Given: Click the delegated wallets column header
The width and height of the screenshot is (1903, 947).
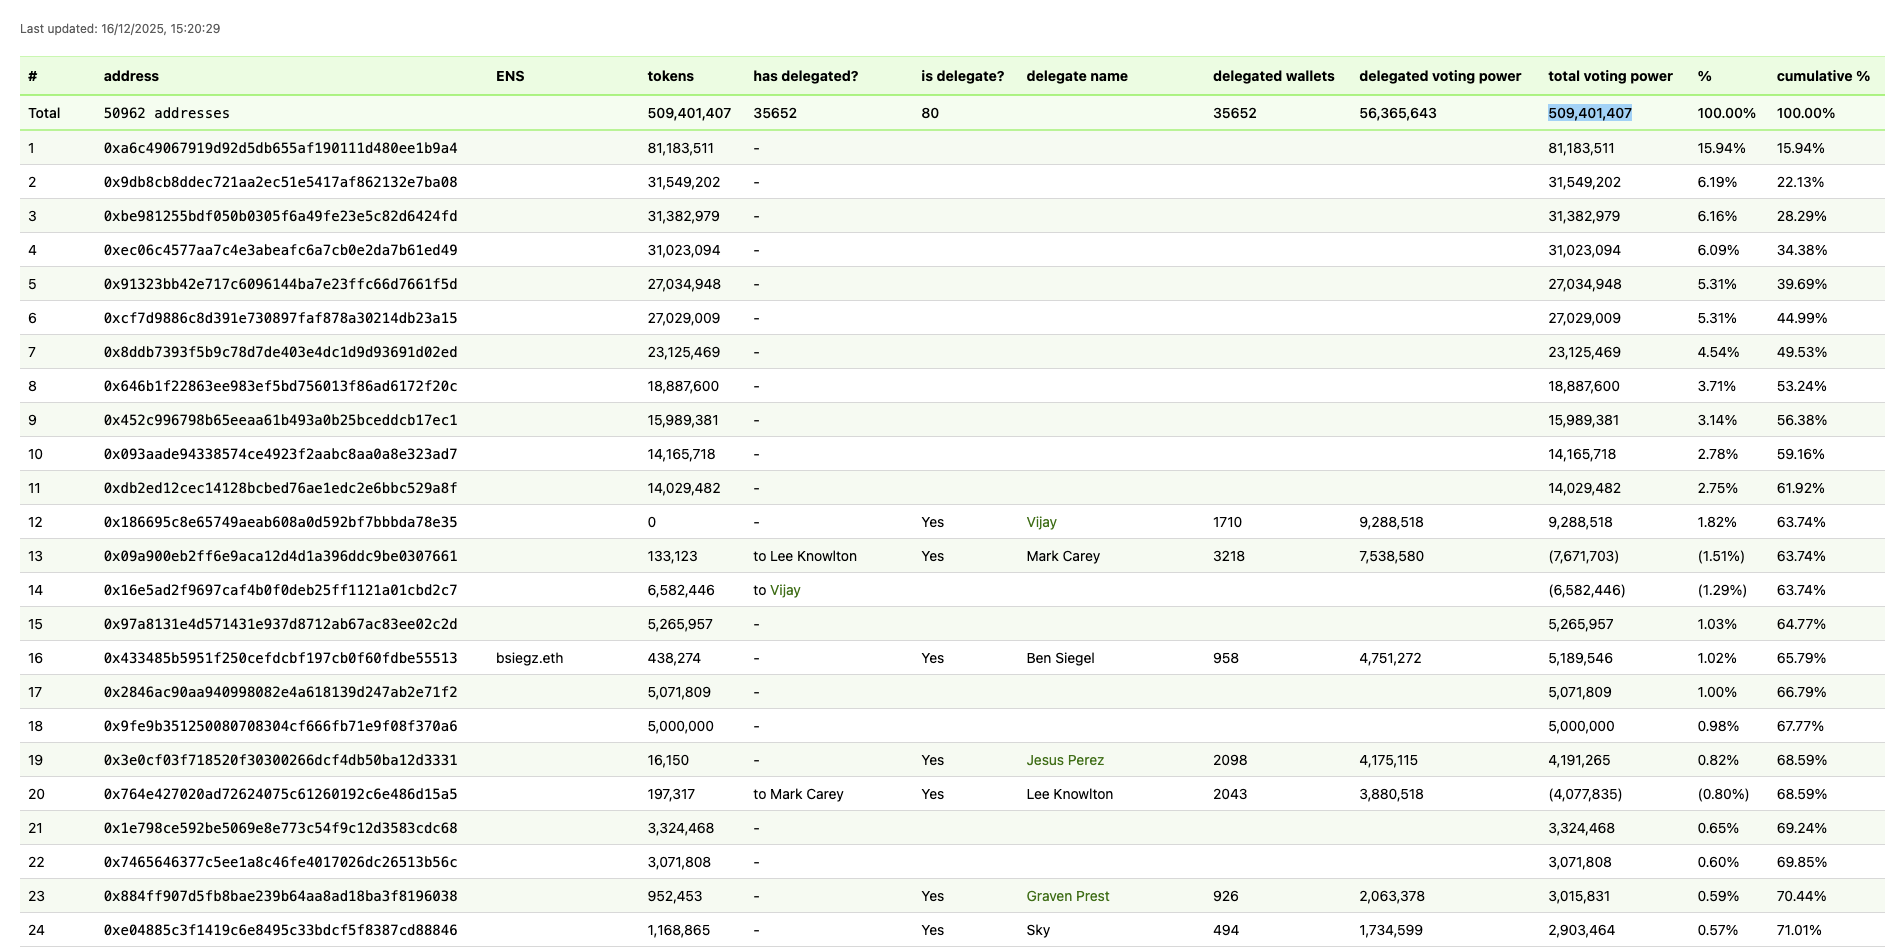Looking at the screenshot, I should click(1273, 76).
